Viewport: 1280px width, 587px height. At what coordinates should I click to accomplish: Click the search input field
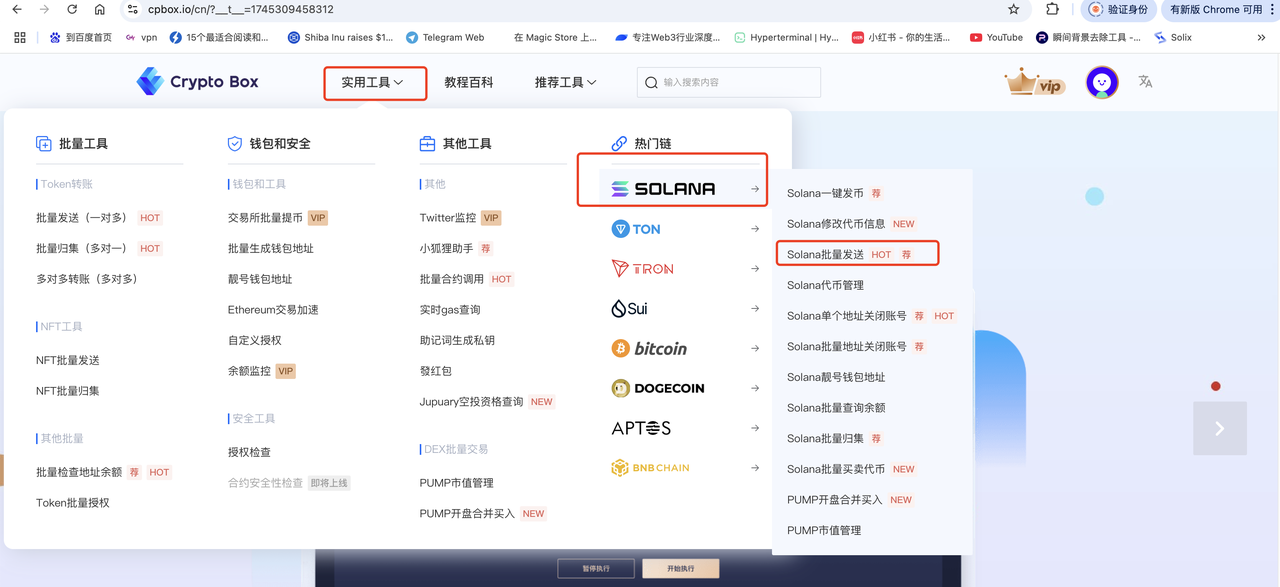click(729, 82)
